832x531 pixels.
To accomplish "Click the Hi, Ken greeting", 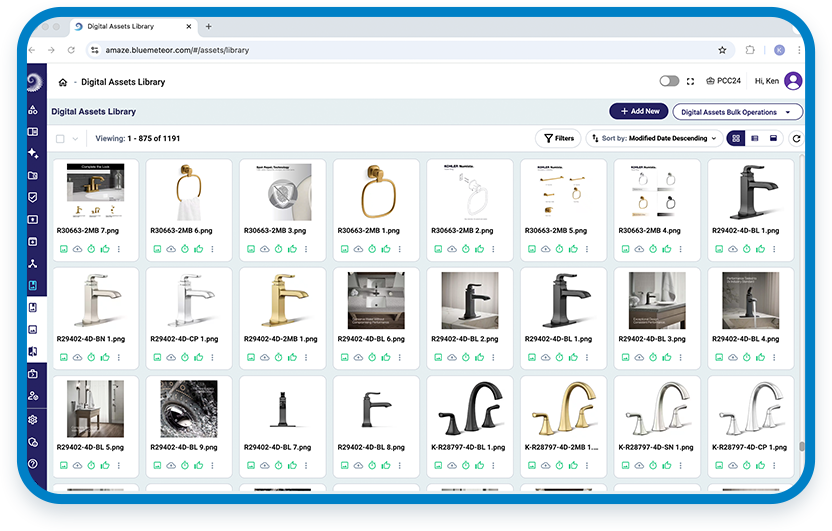I will (x=767, y=81).
